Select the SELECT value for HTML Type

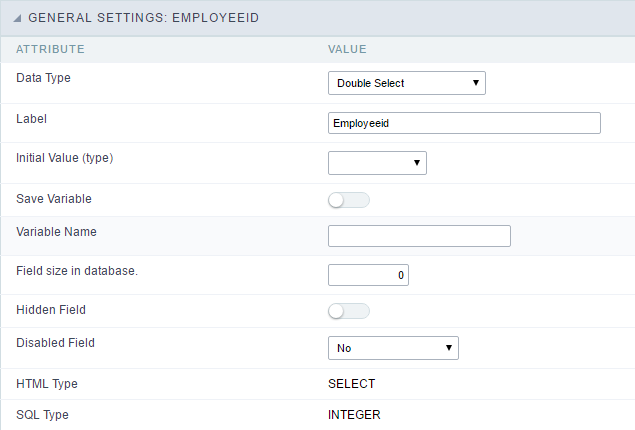pyautogui.click(x=352, y=384)
